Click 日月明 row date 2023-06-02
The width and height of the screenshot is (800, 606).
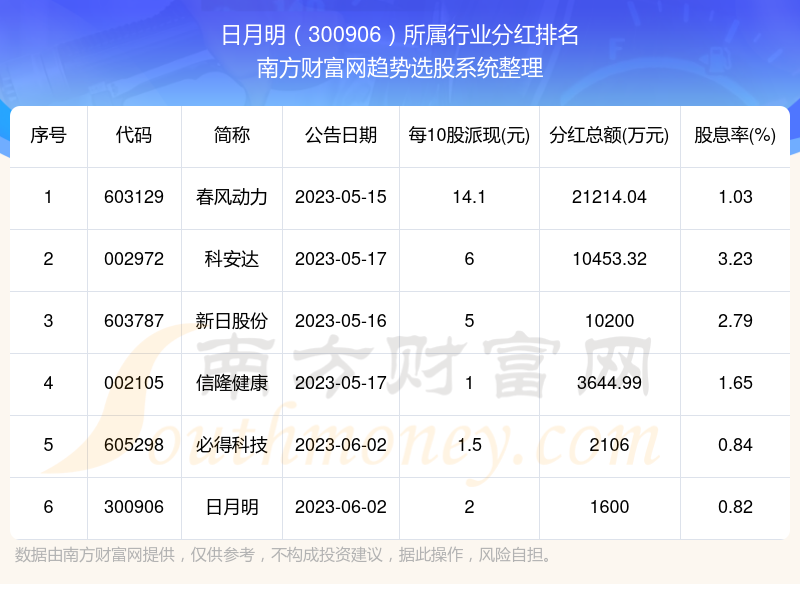point(341,507)
